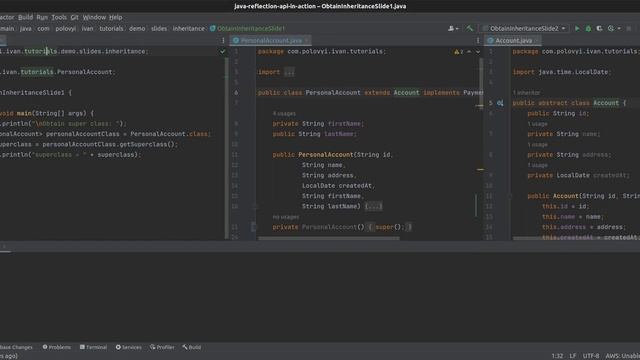Expand folded 'super();' private constructor block
Screen dimensions: 640x360
click(390, 227)
